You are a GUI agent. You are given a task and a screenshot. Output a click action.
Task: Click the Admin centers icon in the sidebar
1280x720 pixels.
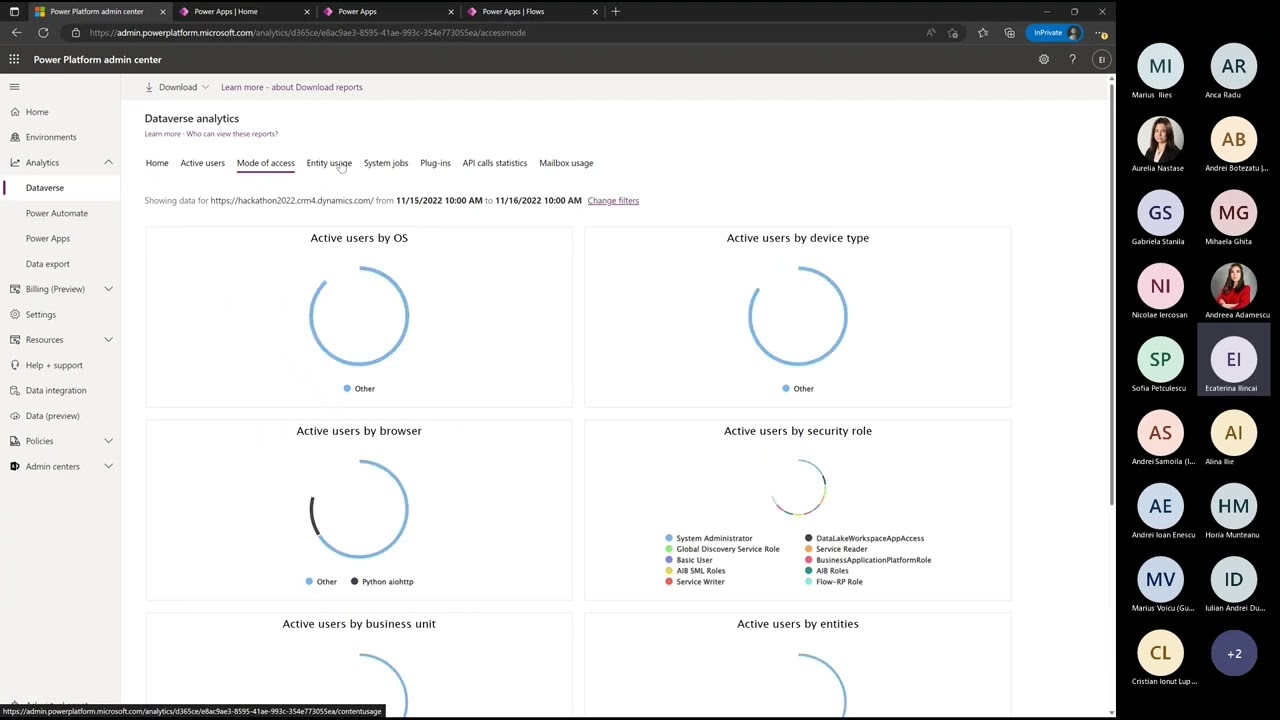(15, 466)
